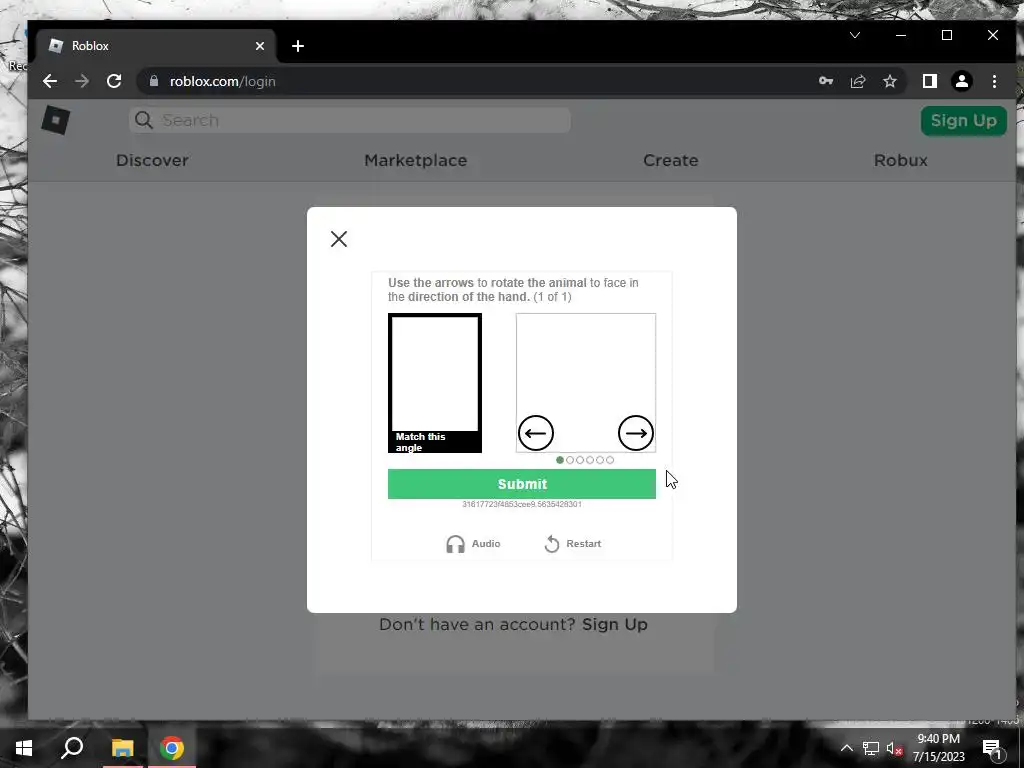This screenshot has height=768, width=1024.
Task: Click into the Roblox Search field
Action: click(x=350, y=120)
